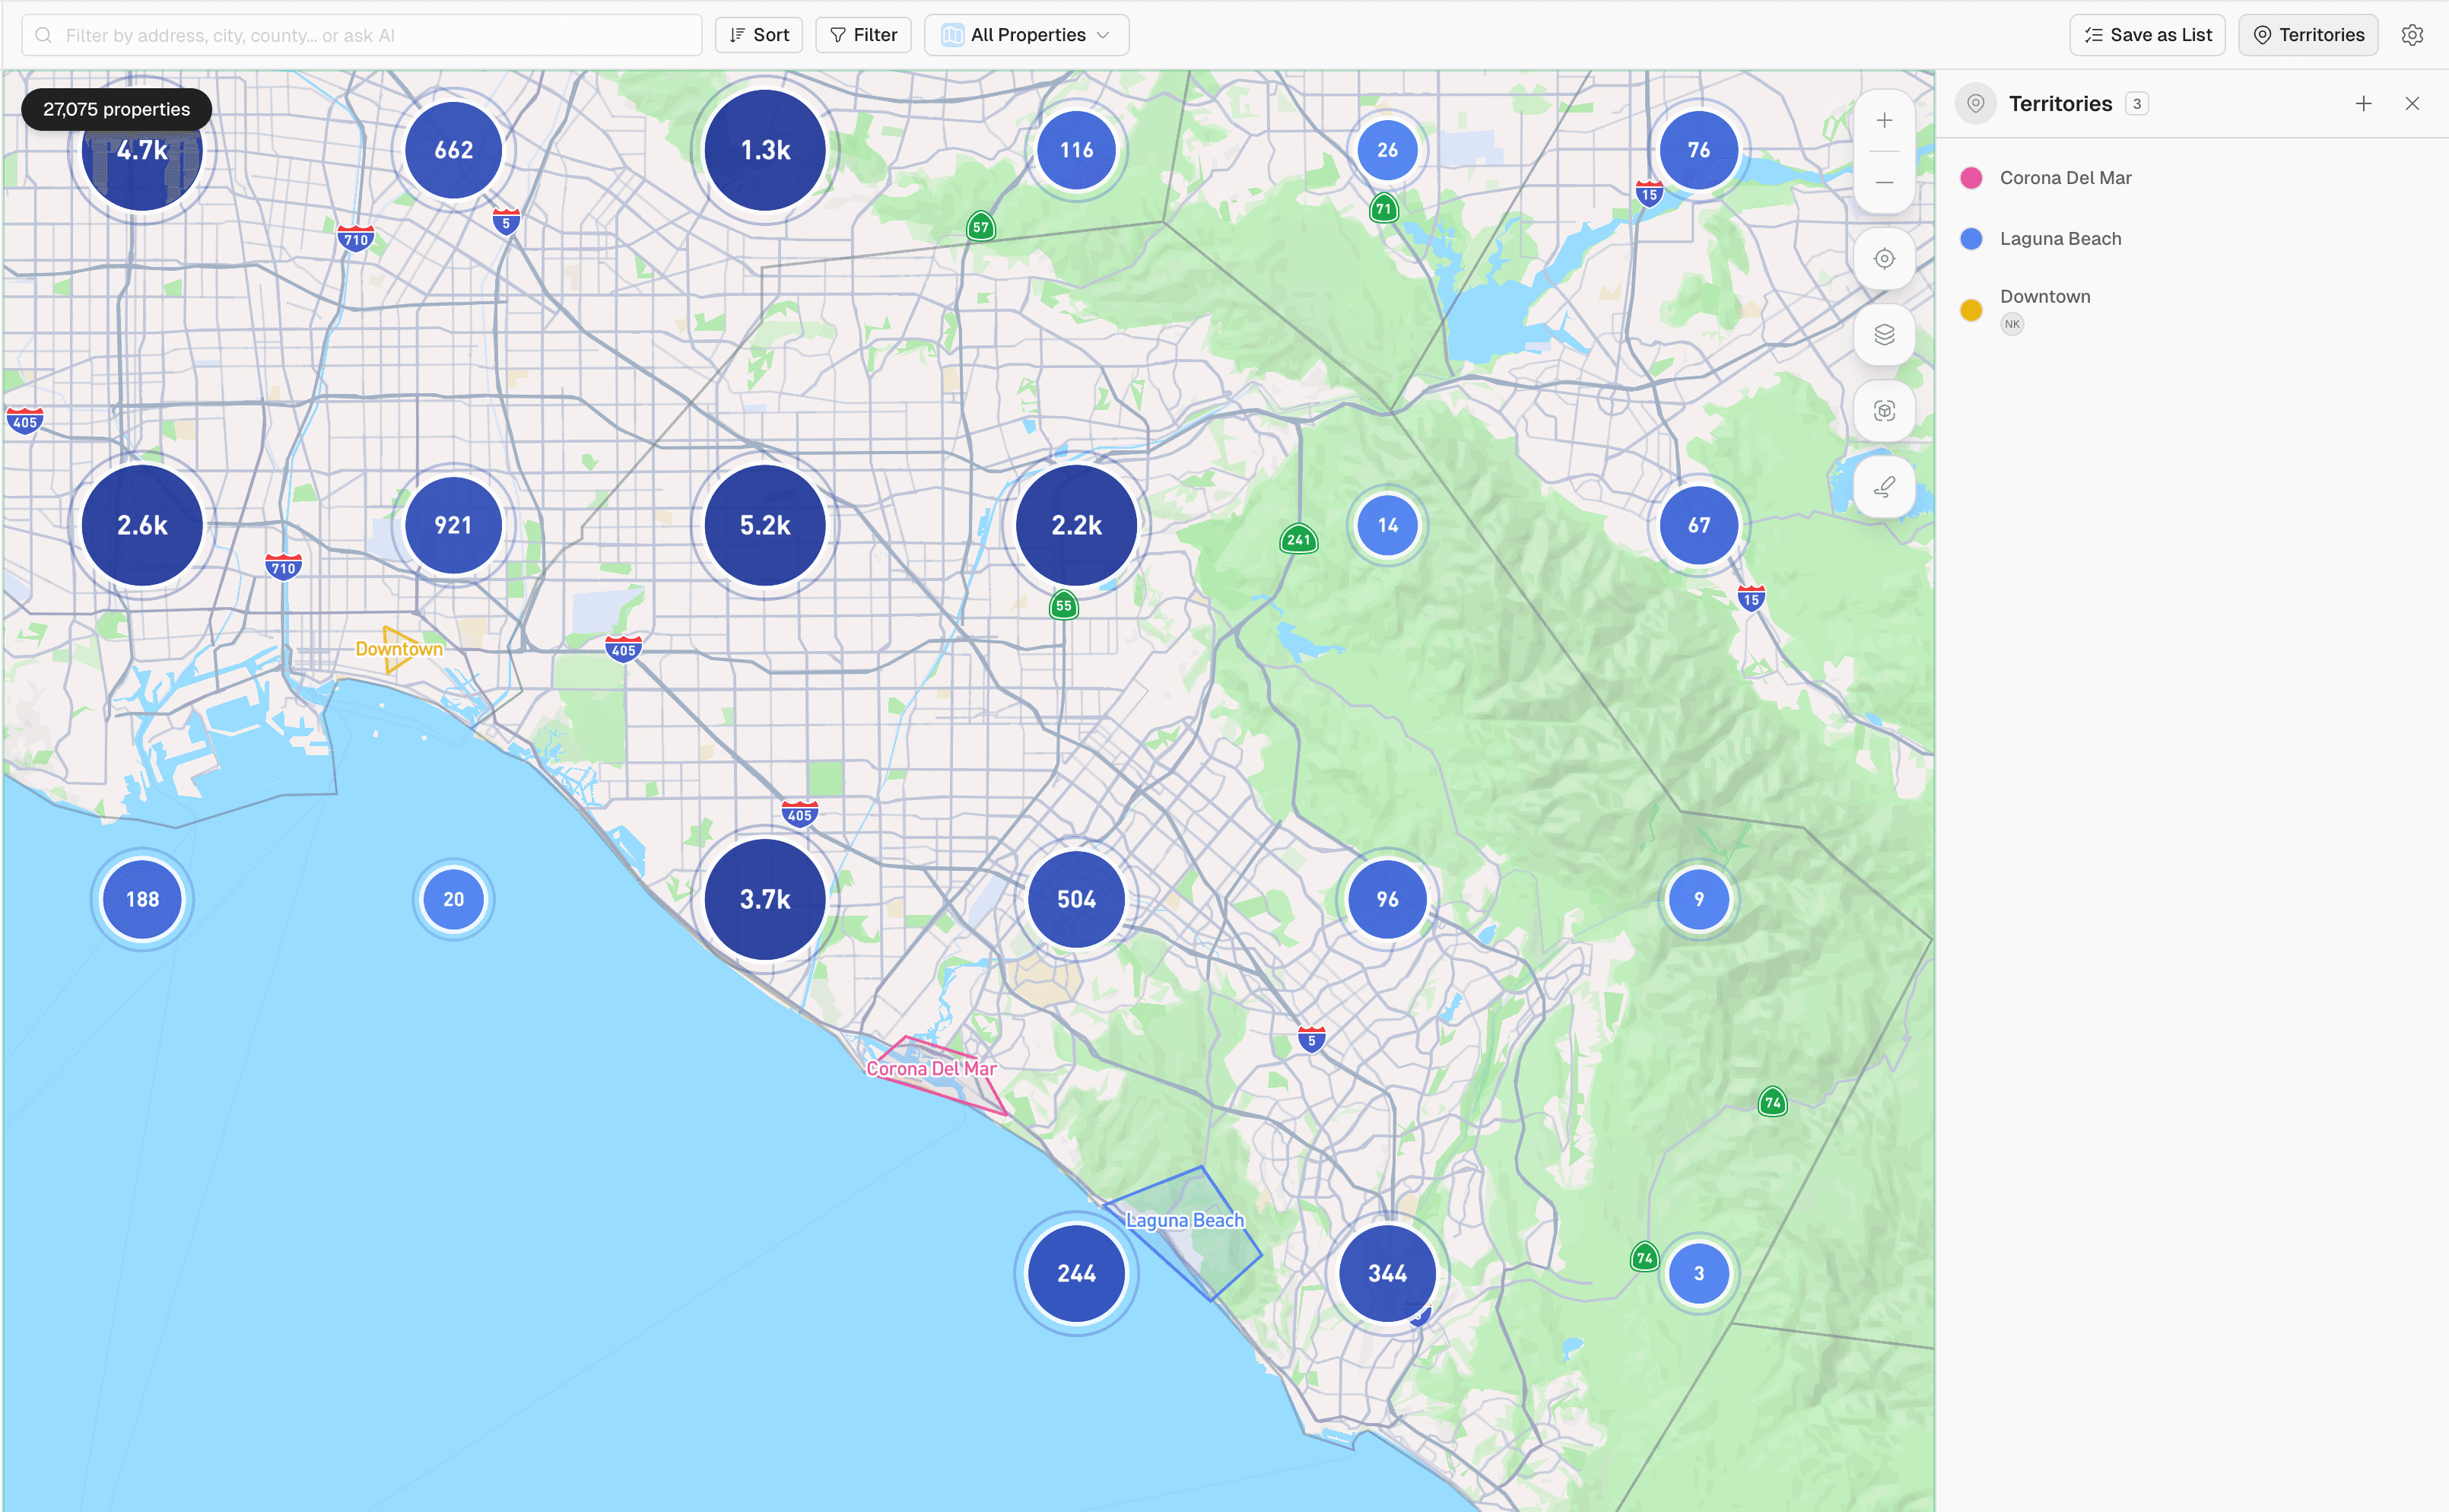Click the zoom out control on the map
This screenshot has width=2449, height=1512.
pyautogui.click(x=1884, y=182)
